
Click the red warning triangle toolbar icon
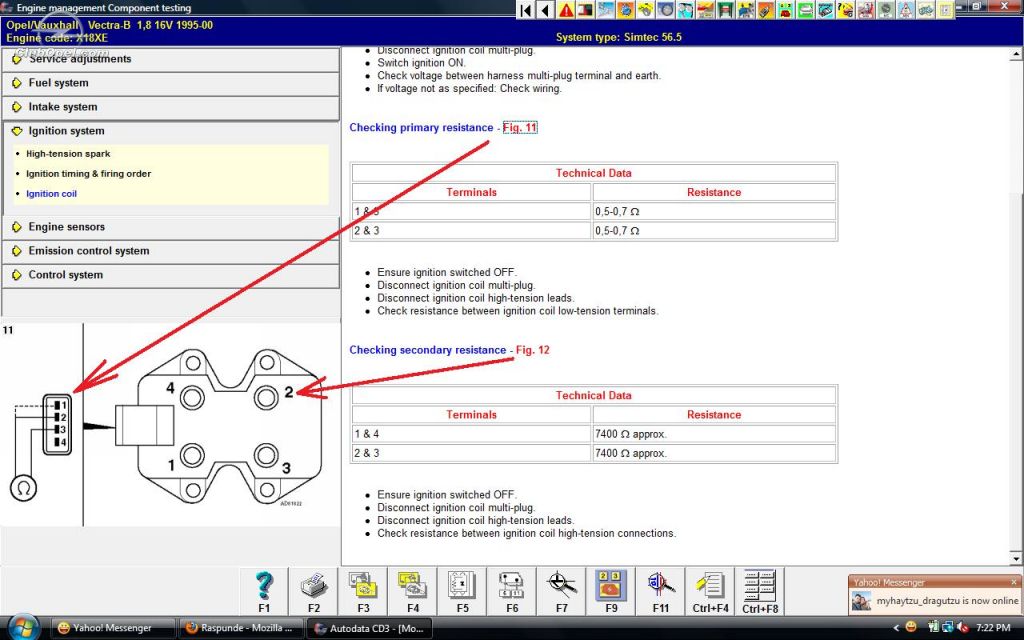(566, 10)
